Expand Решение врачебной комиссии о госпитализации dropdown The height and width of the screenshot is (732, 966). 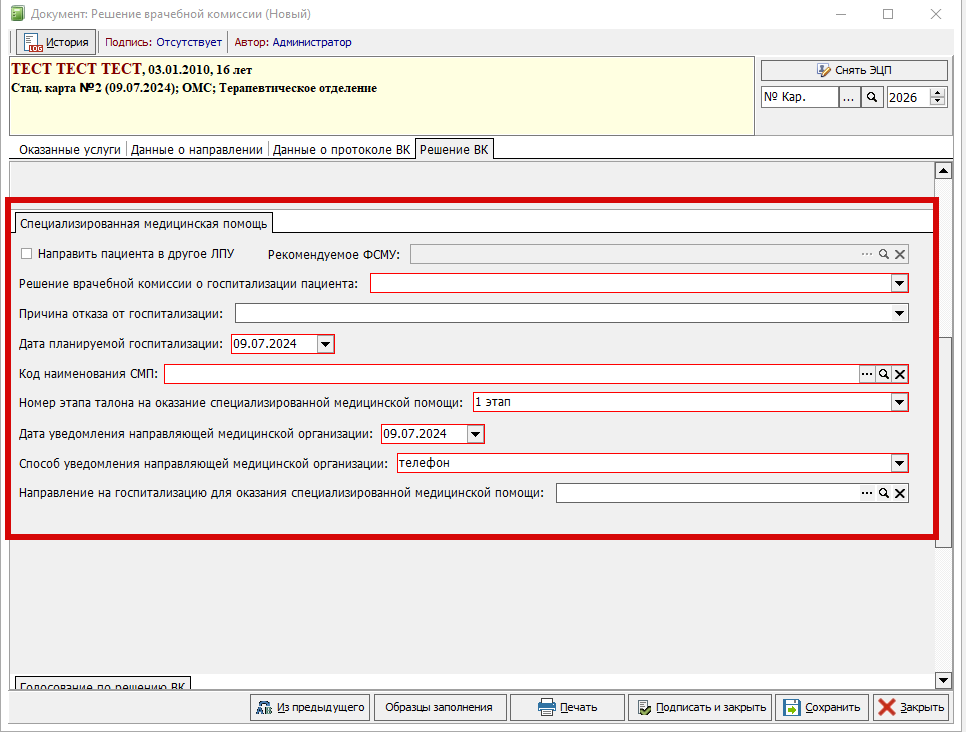click(x=899, y=284)
